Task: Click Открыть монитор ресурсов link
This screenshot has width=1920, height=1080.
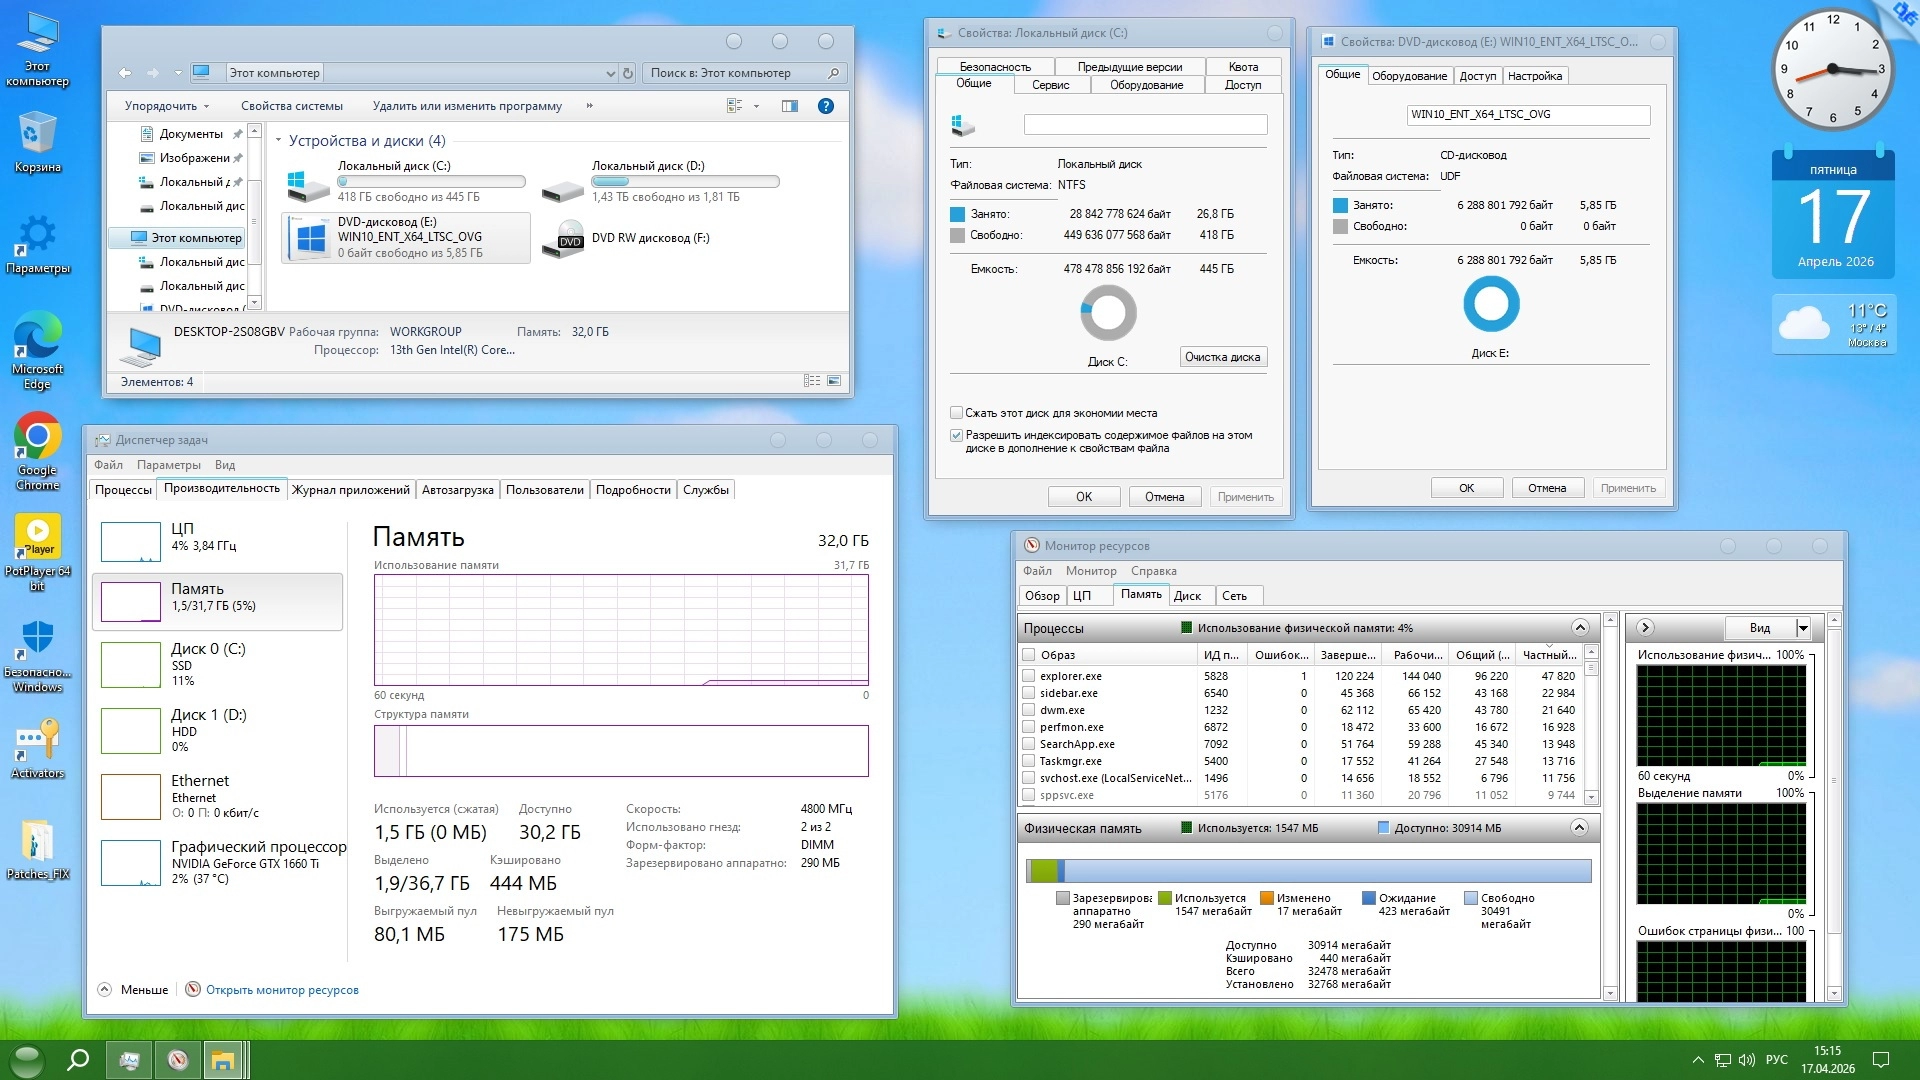Action: 282,990
